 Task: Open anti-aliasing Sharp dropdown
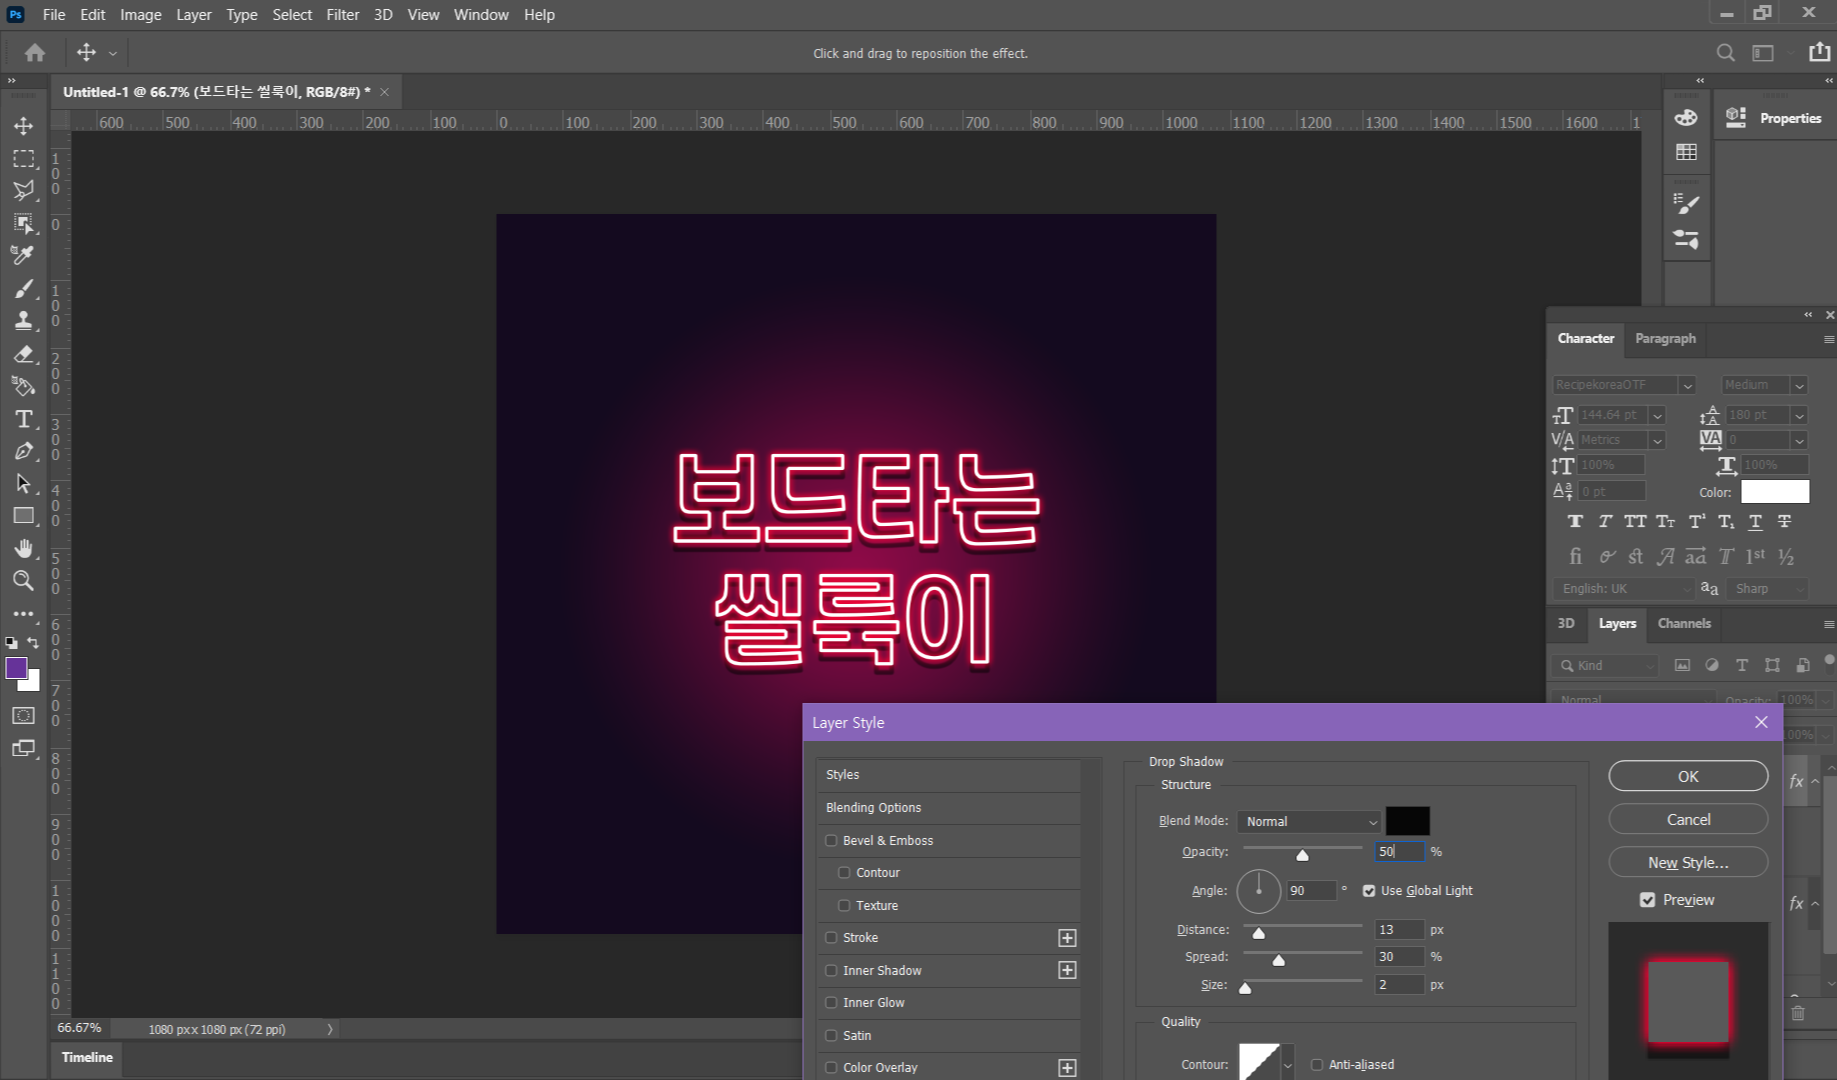[1768, 589]
